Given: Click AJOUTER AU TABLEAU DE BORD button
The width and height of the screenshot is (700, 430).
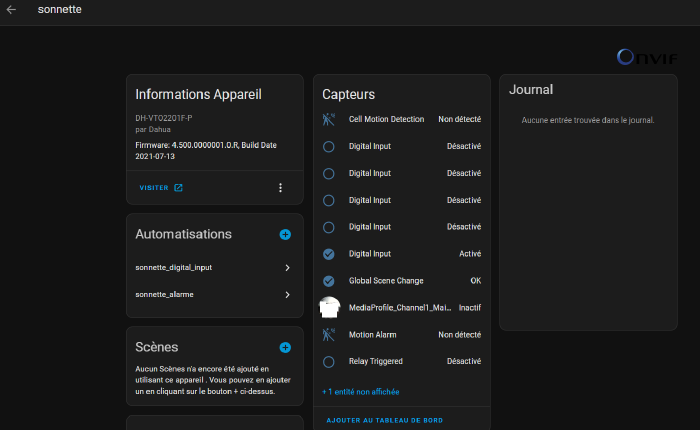Looking at the screenshot, I should [384, 420].
